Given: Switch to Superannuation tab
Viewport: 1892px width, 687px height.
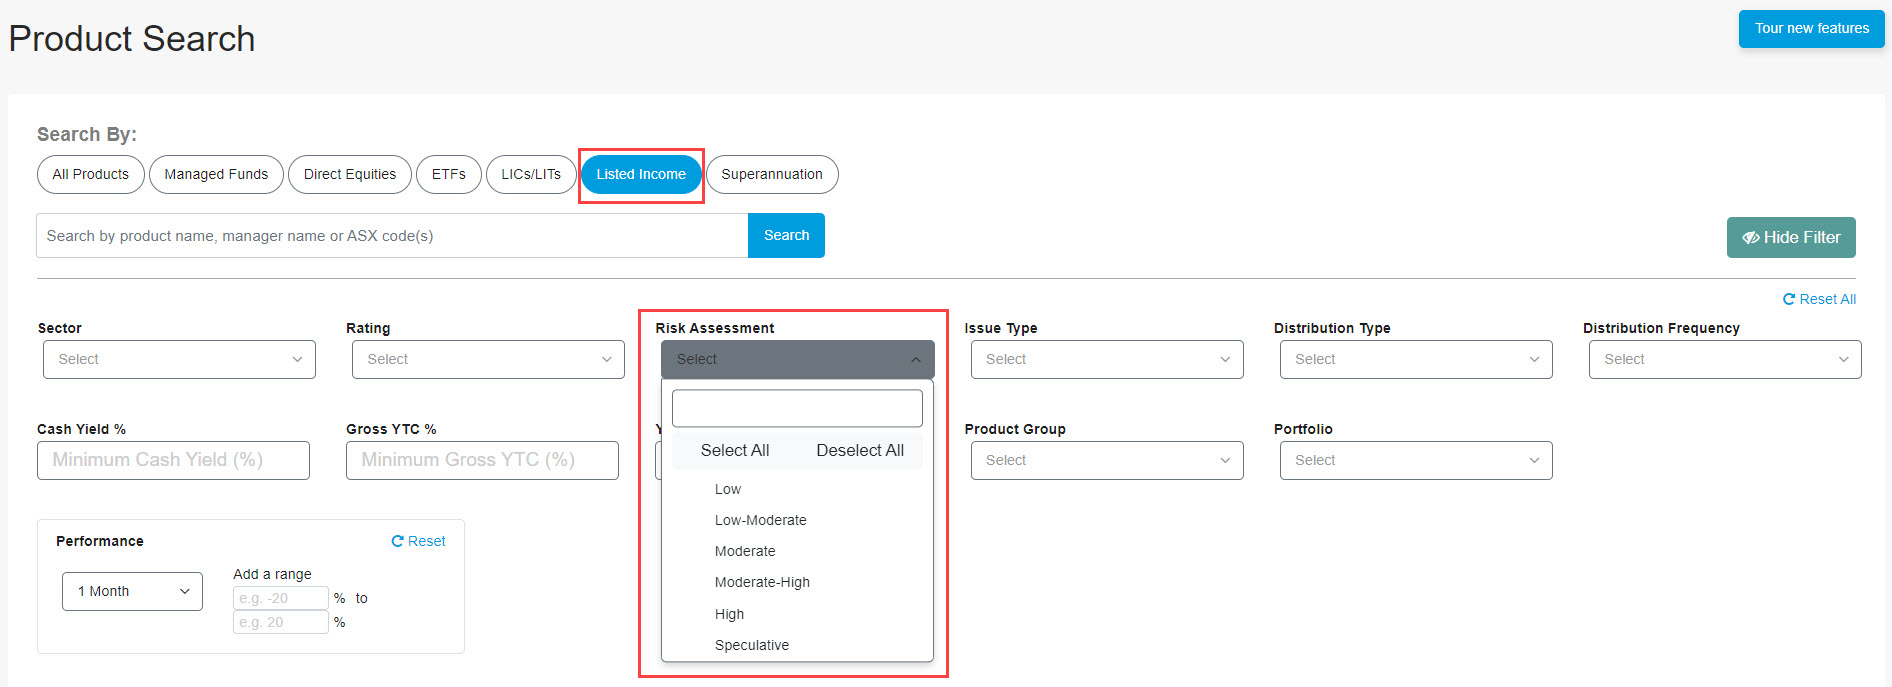Looking at the screenshot, I should [x=772, y=174].
